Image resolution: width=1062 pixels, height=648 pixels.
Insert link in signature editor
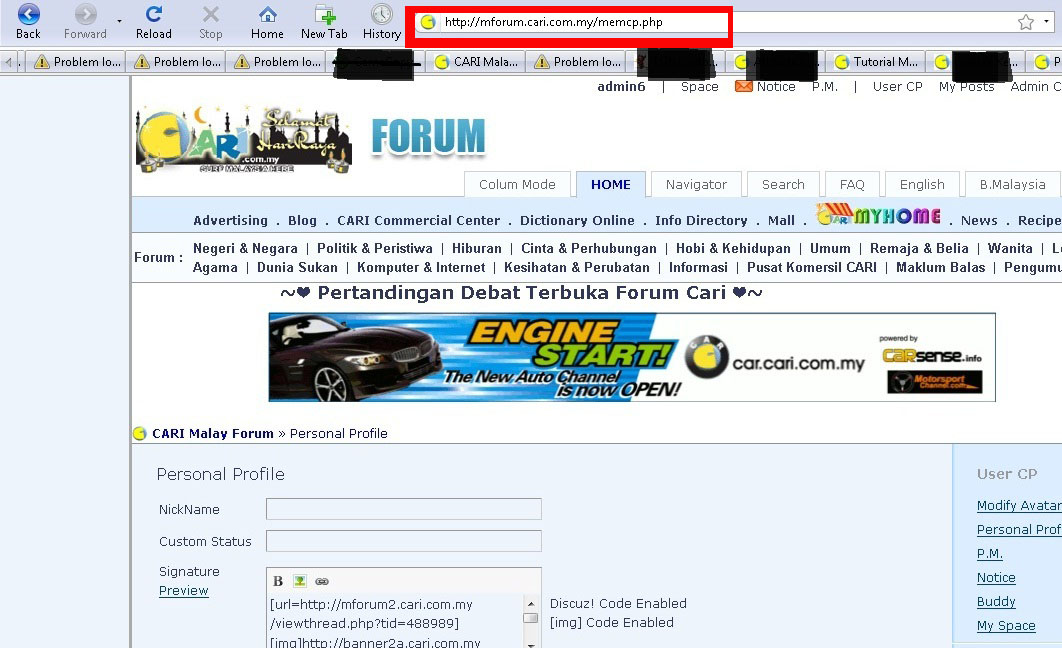coord(322,581)
